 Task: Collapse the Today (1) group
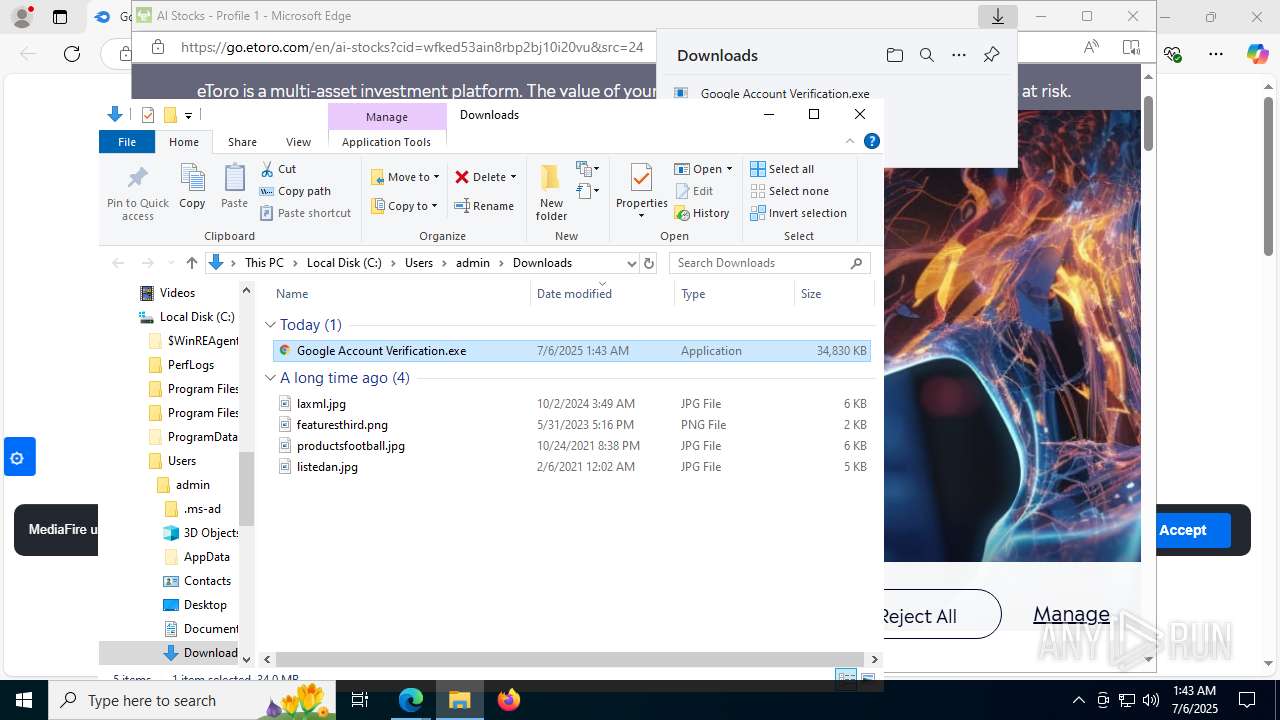coord(270,325)
